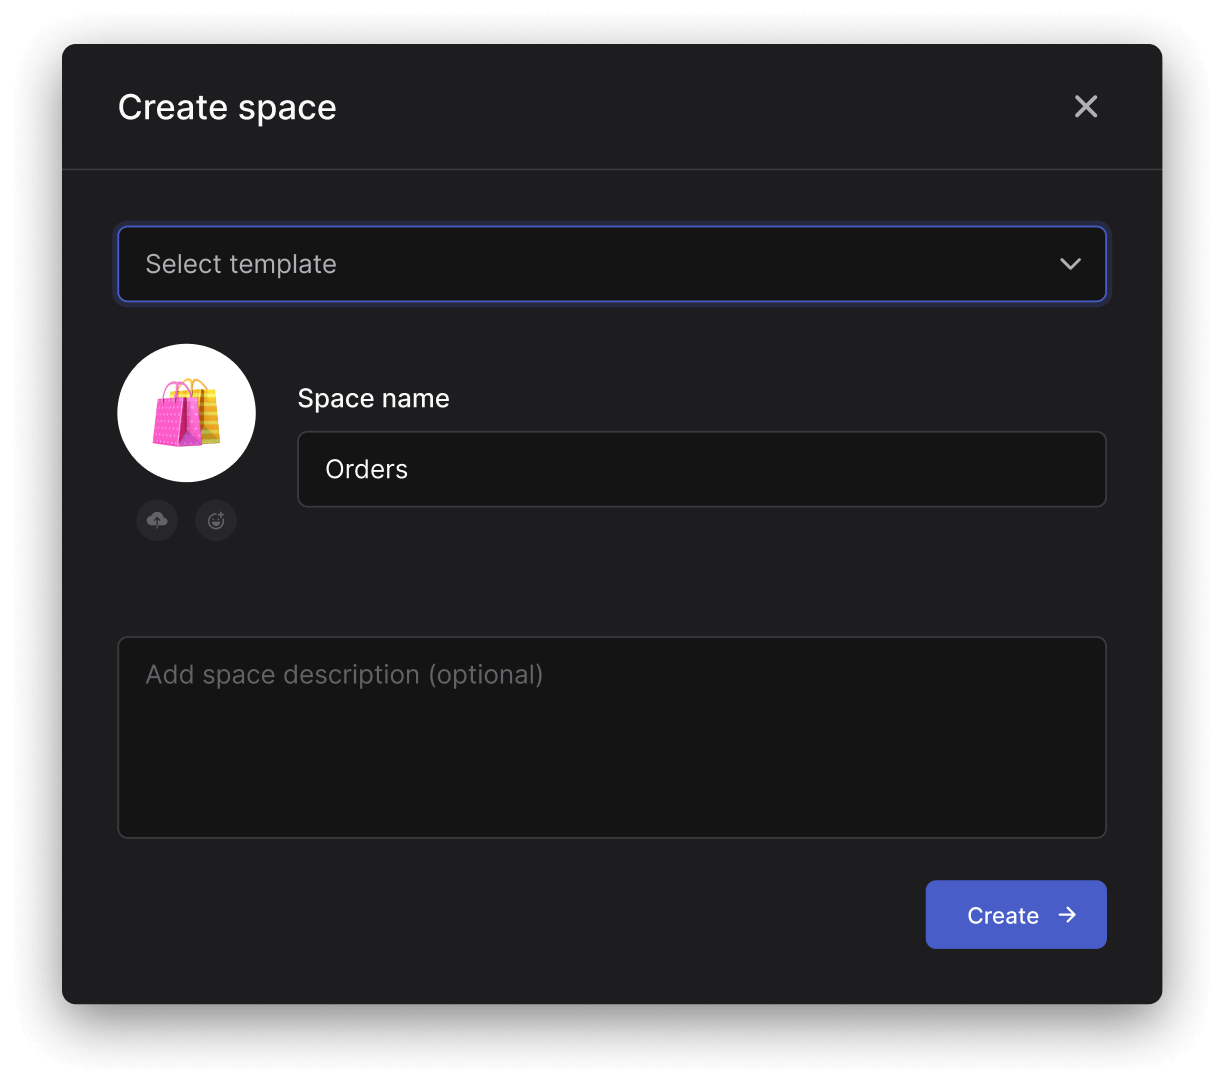
Task: Click the chevron on the Select template field
Action: tap(1070, 264)
